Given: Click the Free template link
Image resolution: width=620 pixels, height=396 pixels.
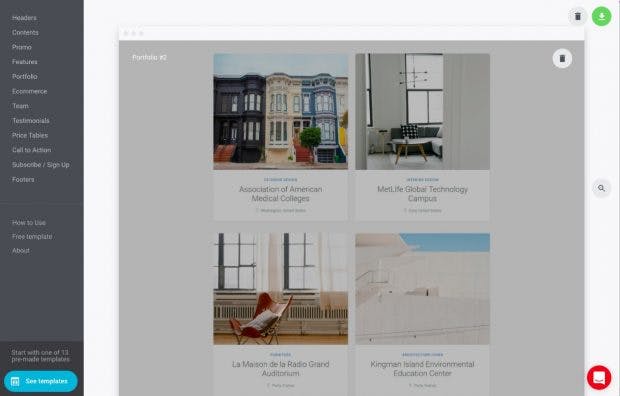Looking at the screenshot, I should coord(32,237).
